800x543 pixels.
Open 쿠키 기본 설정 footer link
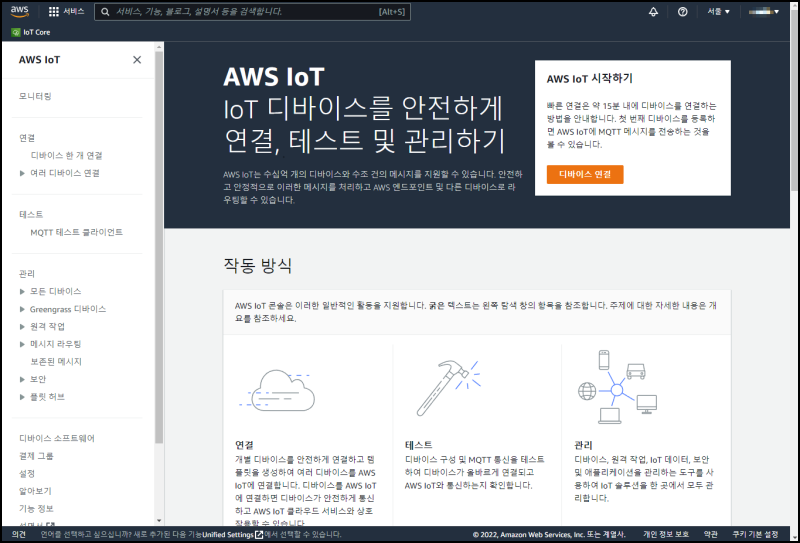755,534
